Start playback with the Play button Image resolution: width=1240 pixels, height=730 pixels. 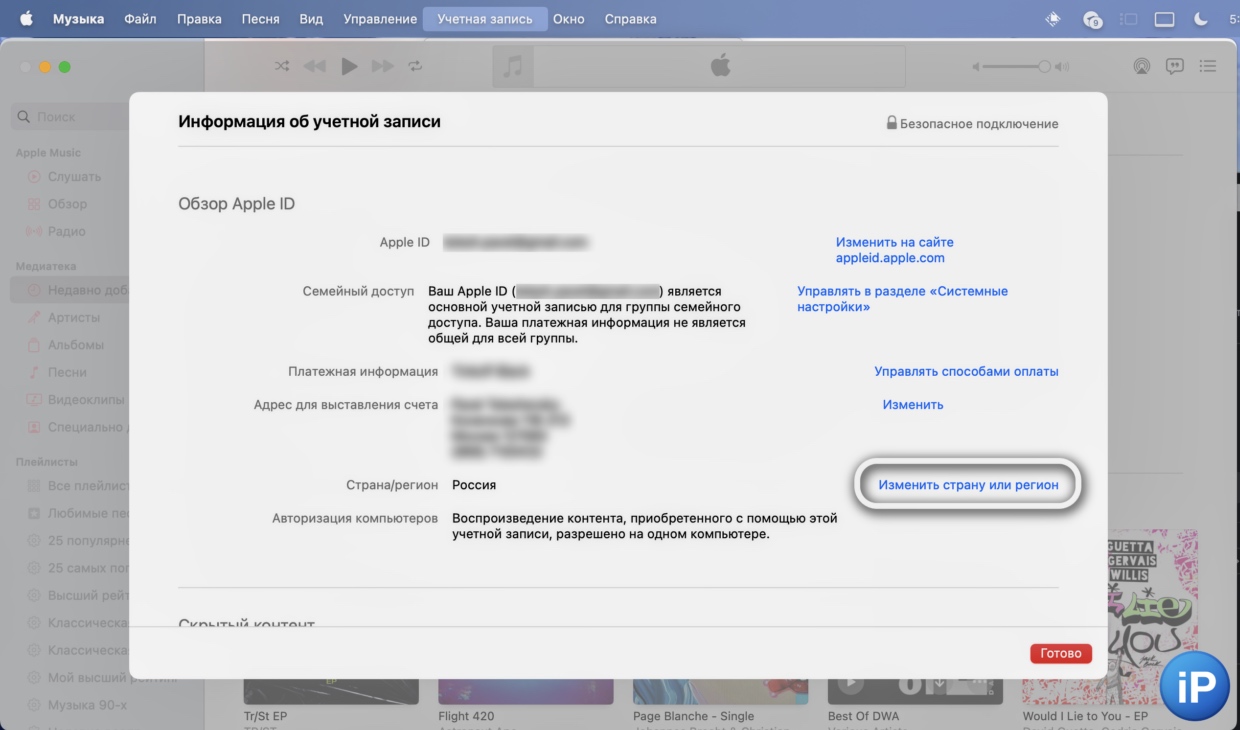tap(349, 66)
